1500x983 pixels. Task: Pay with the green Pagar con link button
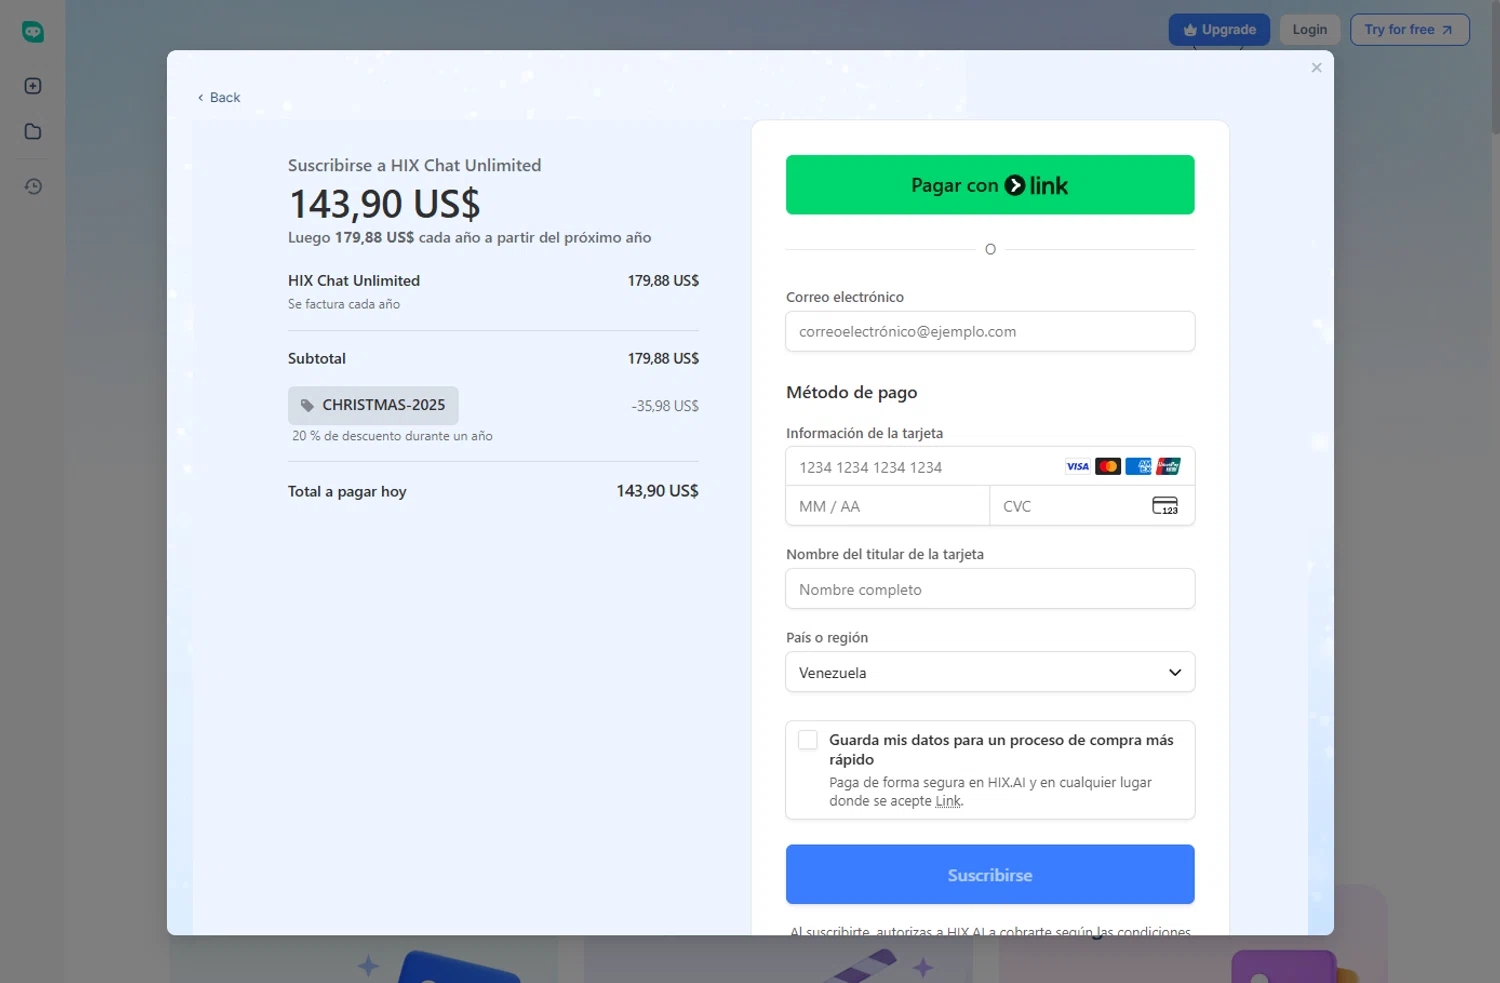[990, 185]
